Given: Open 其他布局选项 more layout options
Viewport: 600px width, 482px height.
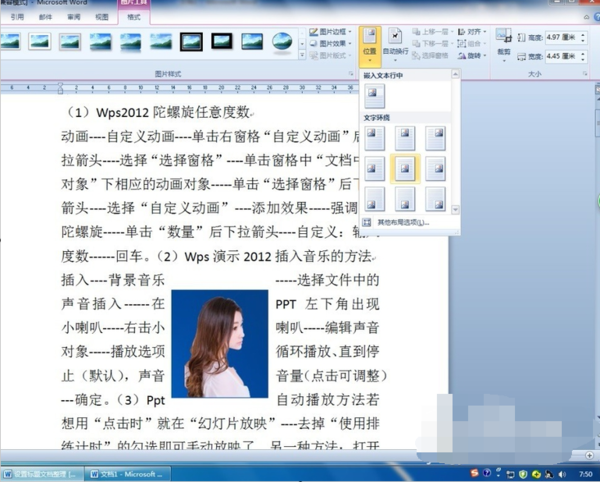Looking at the screenshot, I should coord(403,222).
